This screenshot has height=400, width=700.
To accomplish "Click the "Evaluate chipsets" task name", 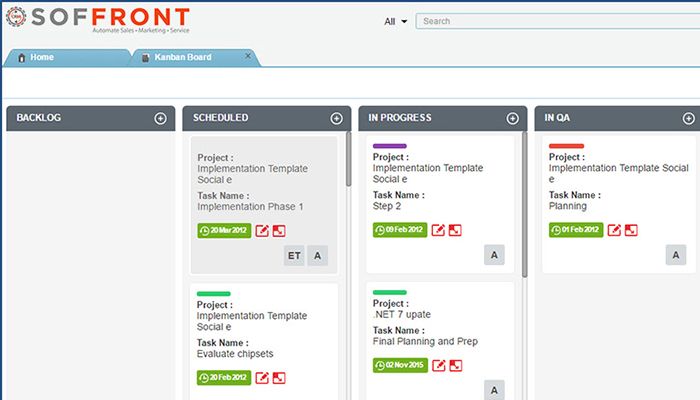I will tap(235, 354).
